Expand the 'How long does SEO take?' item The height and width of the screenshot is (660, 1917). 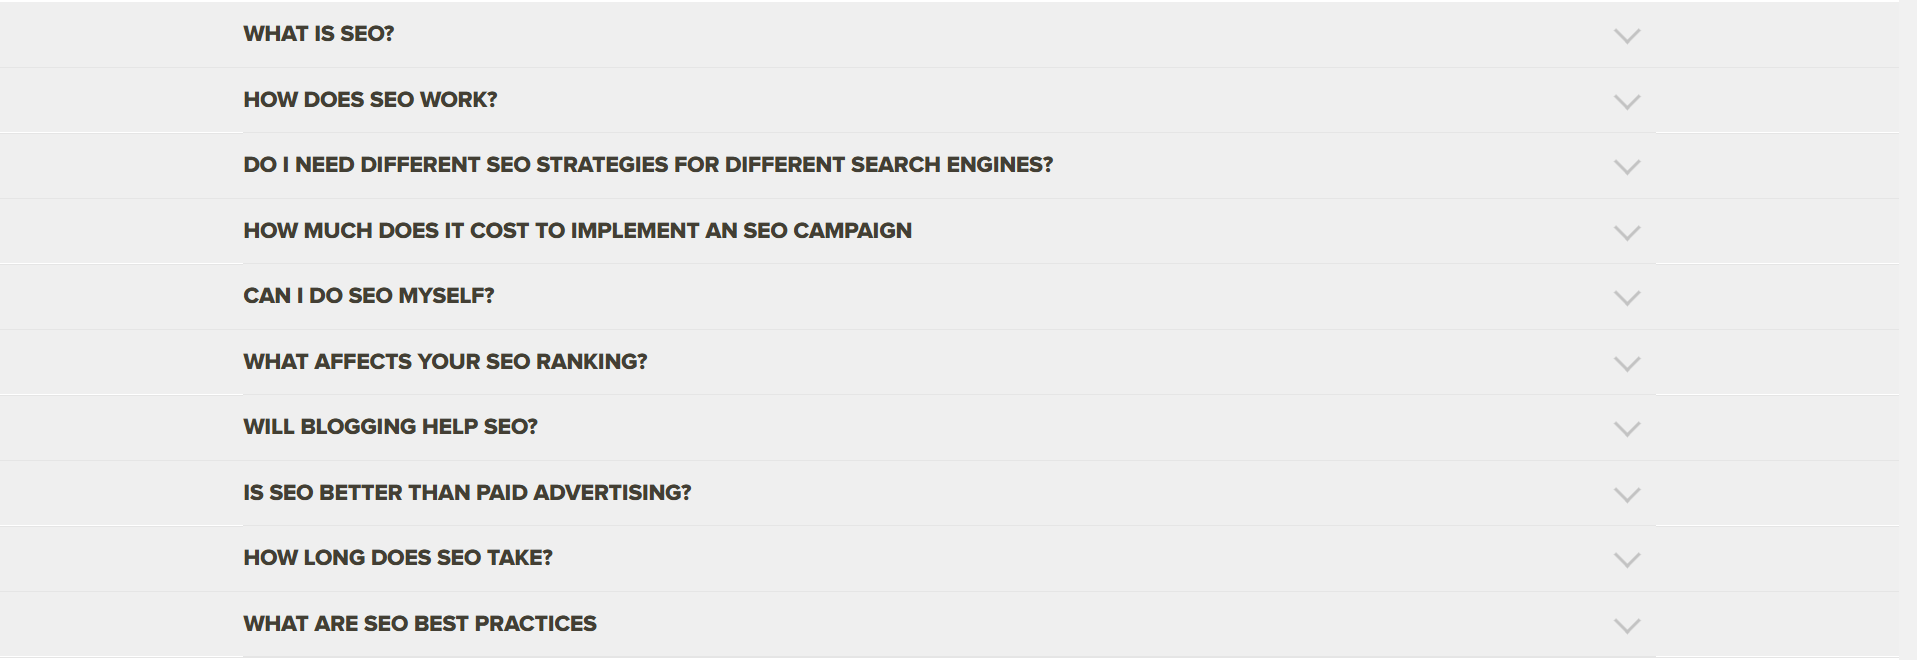398,558
